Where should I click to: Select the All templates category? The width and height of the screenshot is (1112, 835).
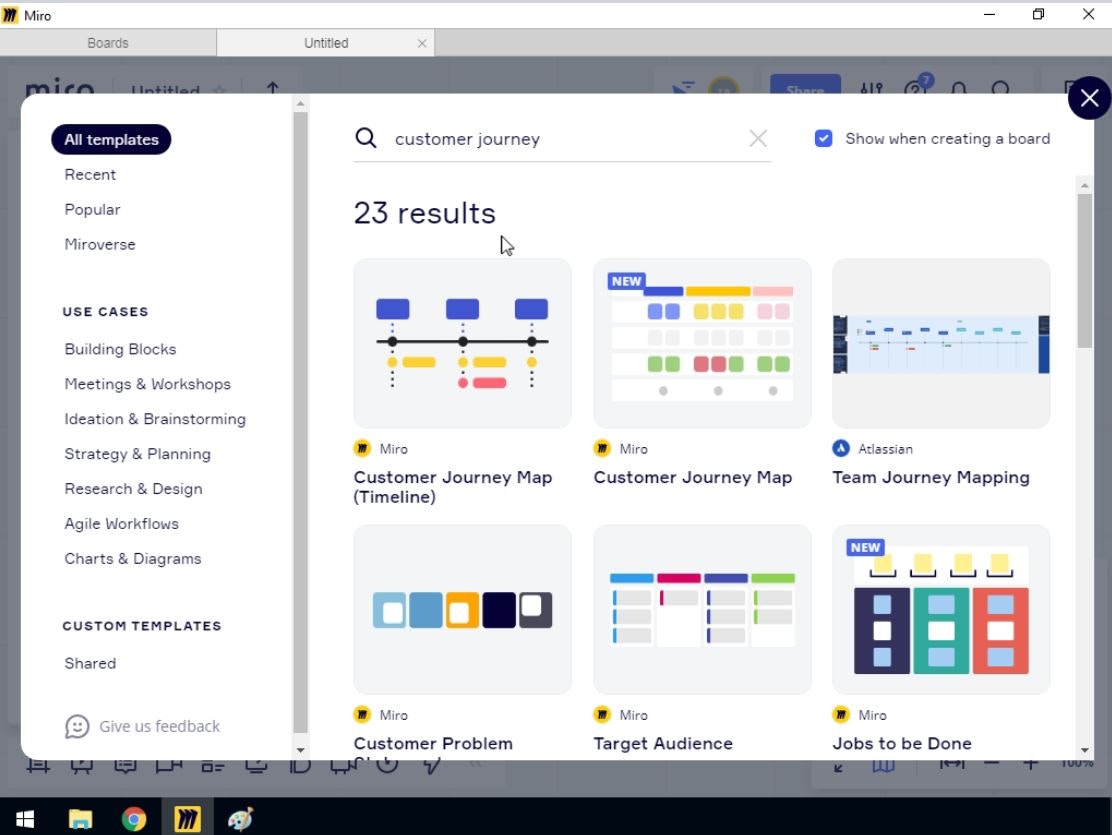pyautogui.click(x=111, y=139)
